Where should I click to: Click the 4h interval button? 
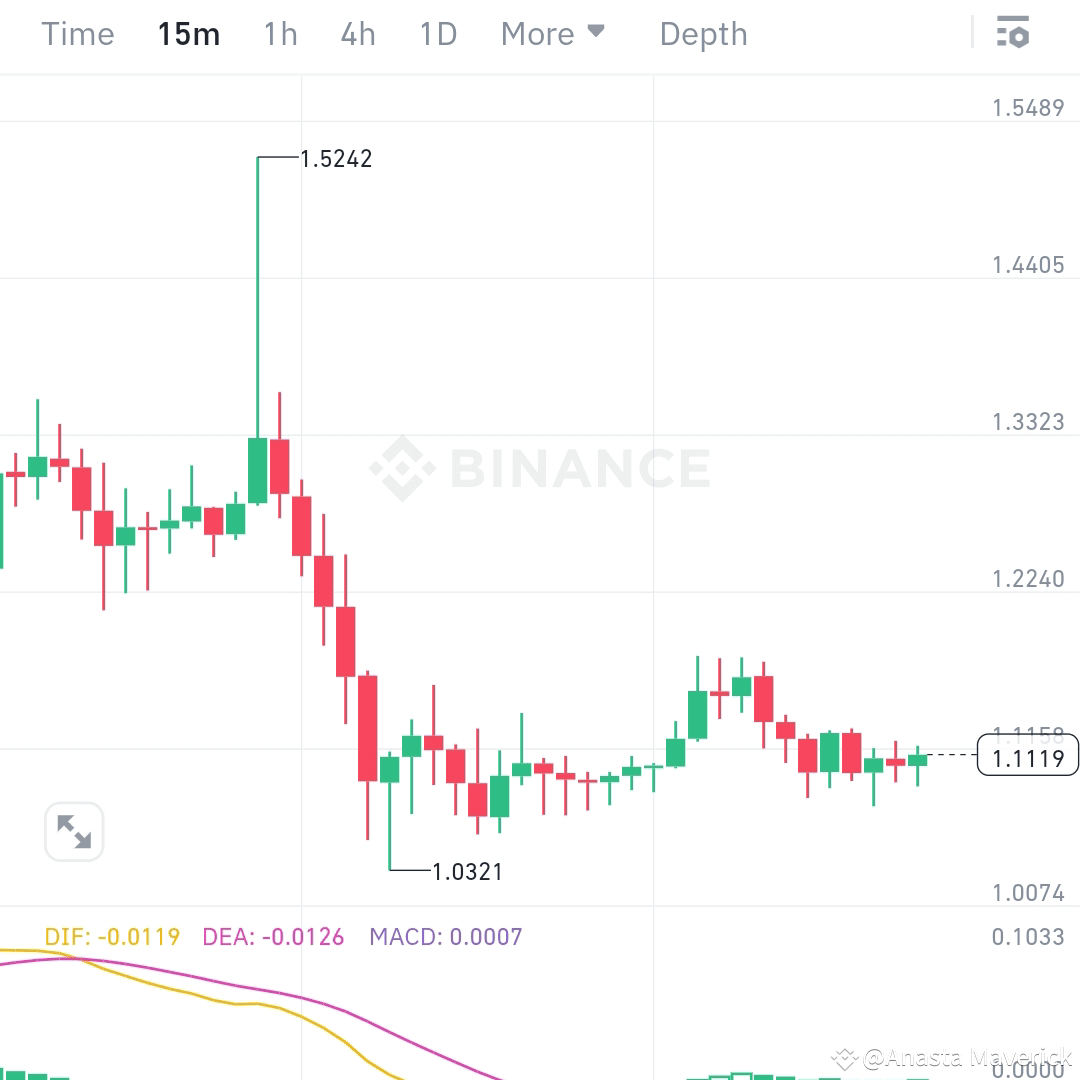(357, 33)
